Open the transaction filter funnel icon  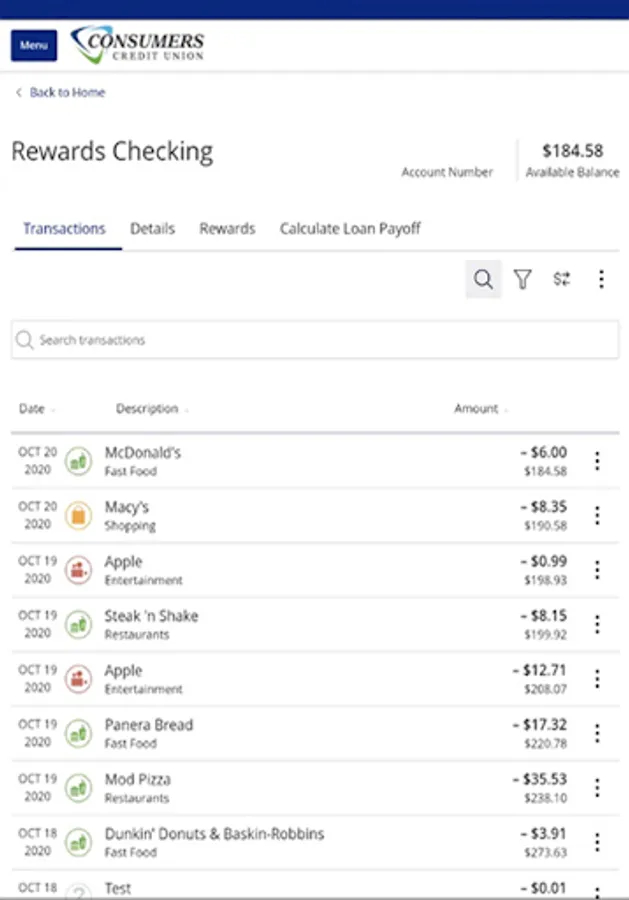[x=522, y=280]
